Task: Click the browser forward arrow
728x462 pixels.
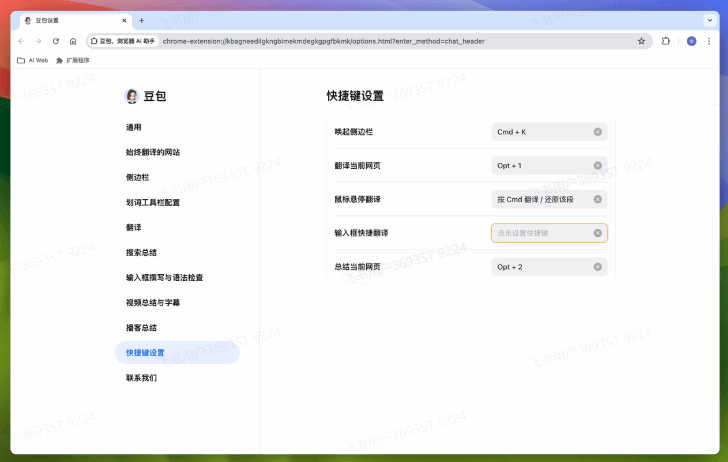Action: click(39, 41)
